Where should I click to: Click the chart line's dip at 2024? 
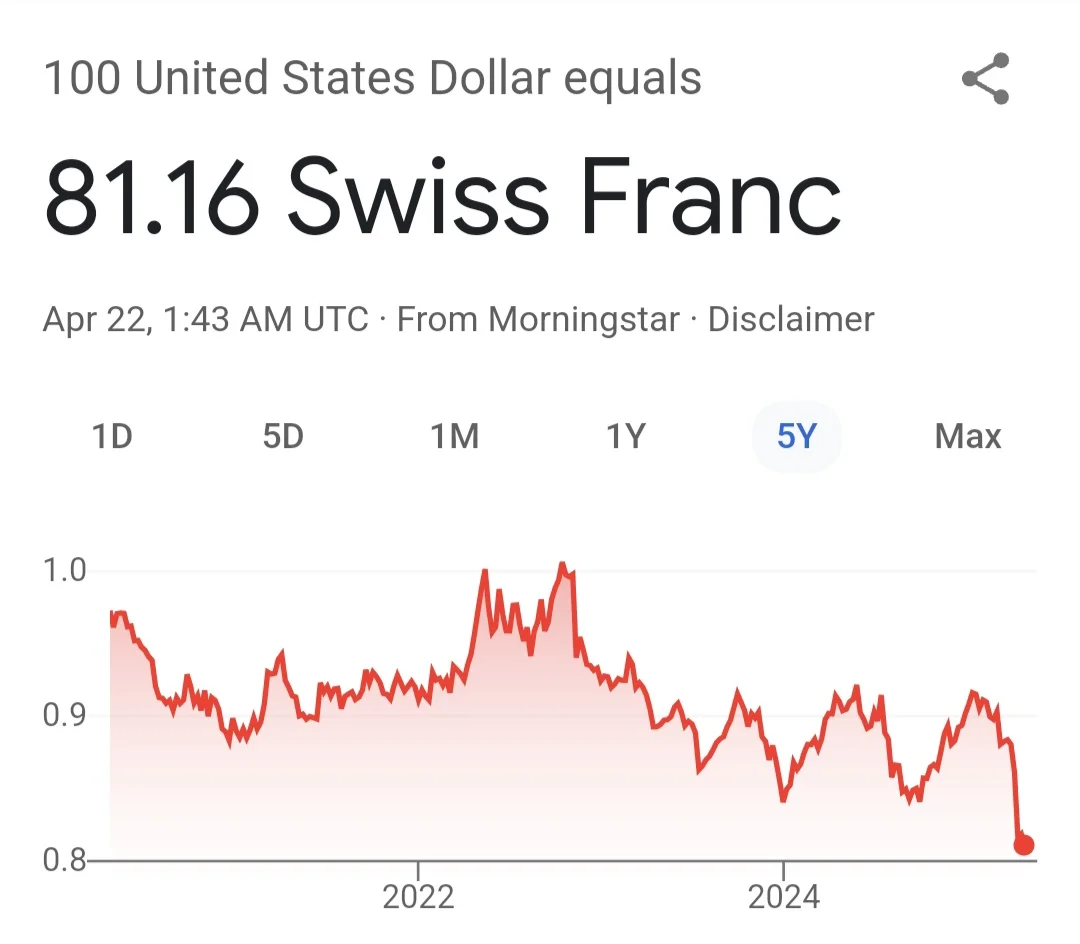783,800
